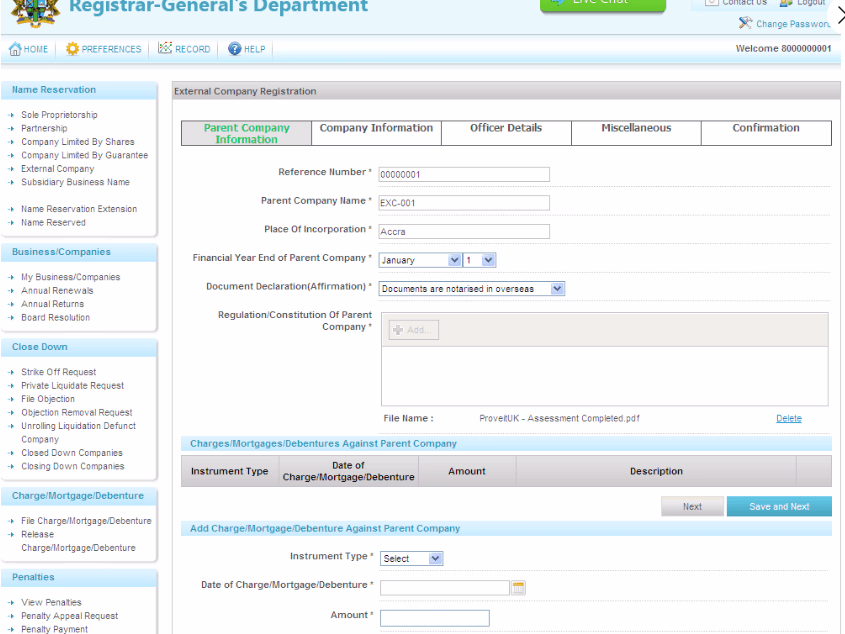Open Penalty Payment link

54,629
